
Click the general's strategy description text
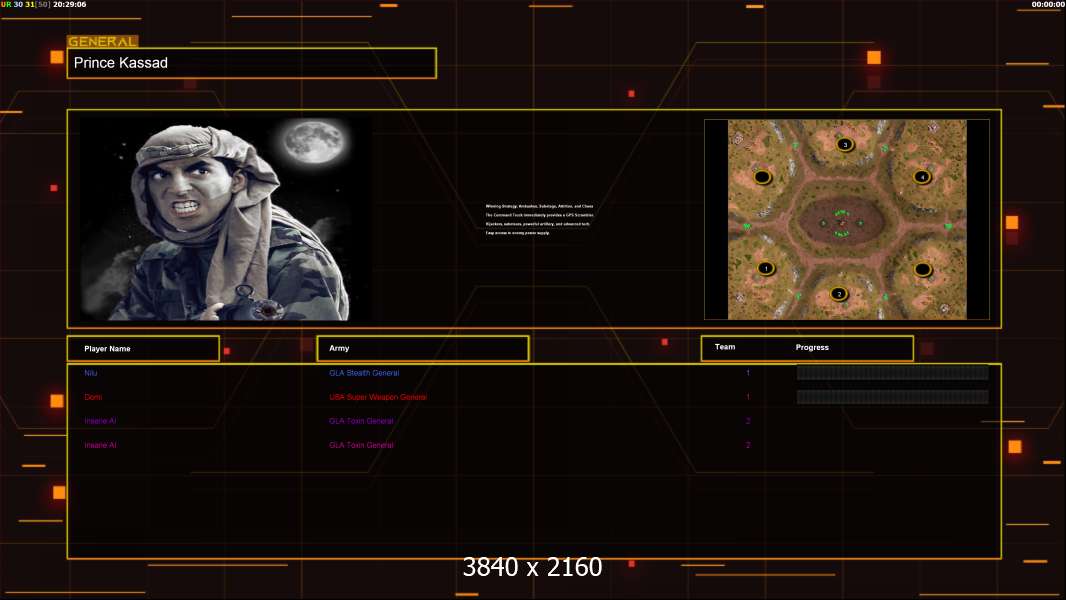coord(539,219)
